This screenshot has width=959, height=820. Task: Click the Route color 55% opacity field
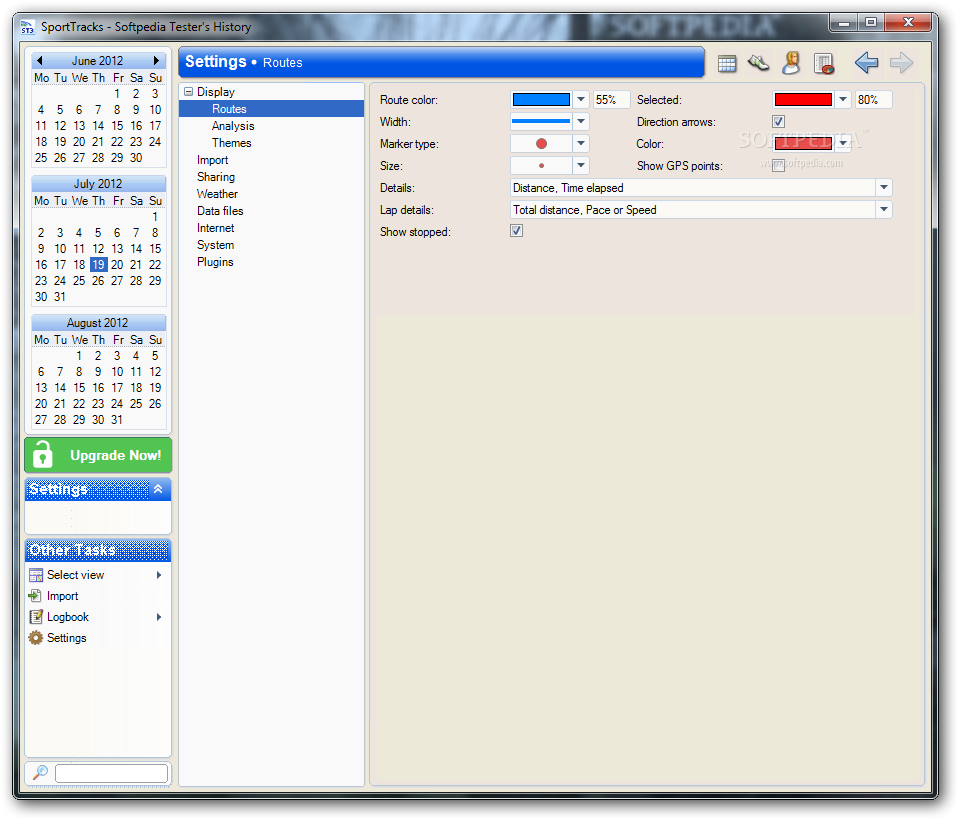click(611, 99)
